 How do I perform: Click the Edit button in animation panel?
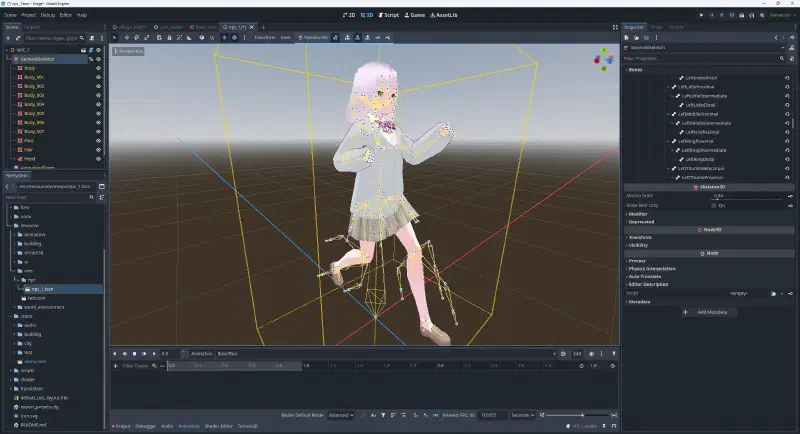(577, 353)
